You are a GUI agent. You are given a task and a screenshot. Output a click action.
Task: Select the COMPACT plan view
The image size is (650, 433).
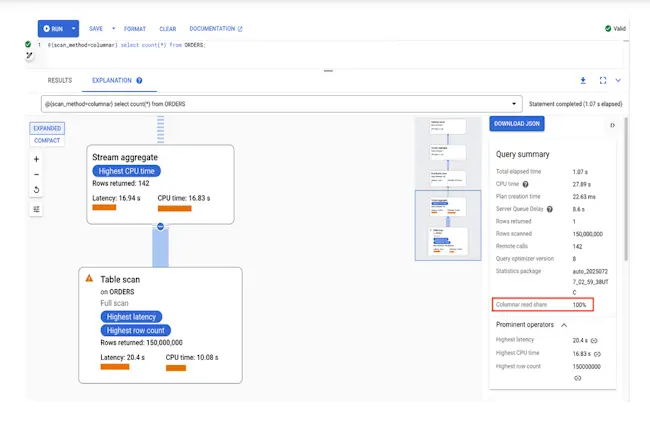47,140
